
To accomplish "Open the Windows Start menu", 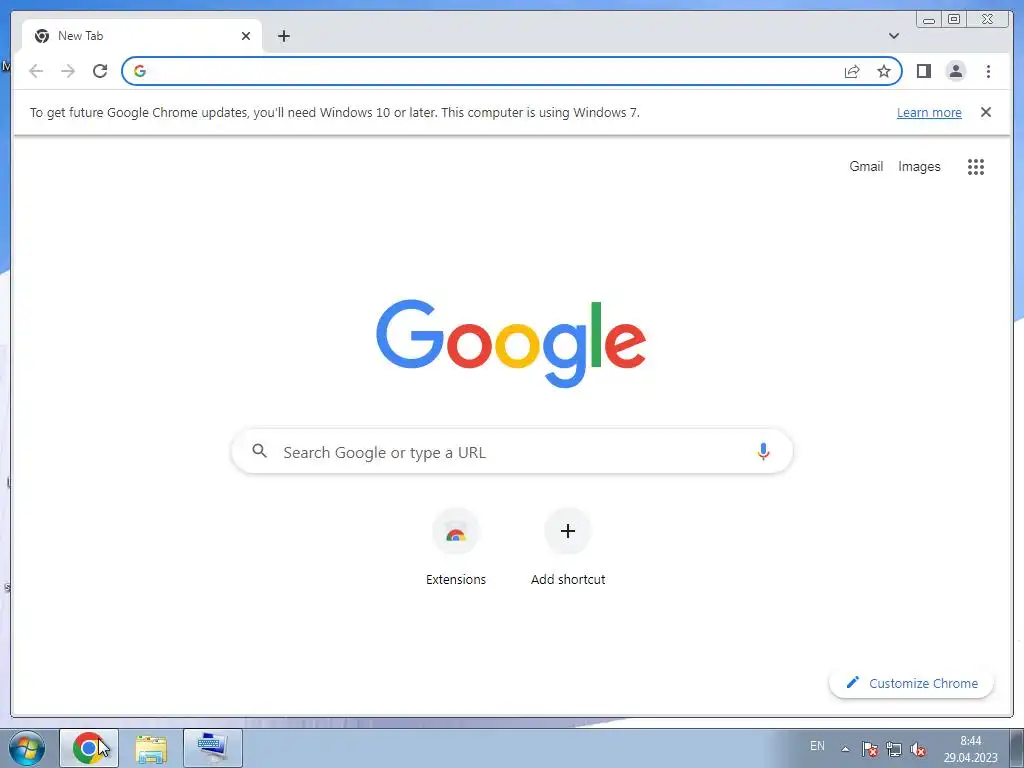I will tap(27, 748).
